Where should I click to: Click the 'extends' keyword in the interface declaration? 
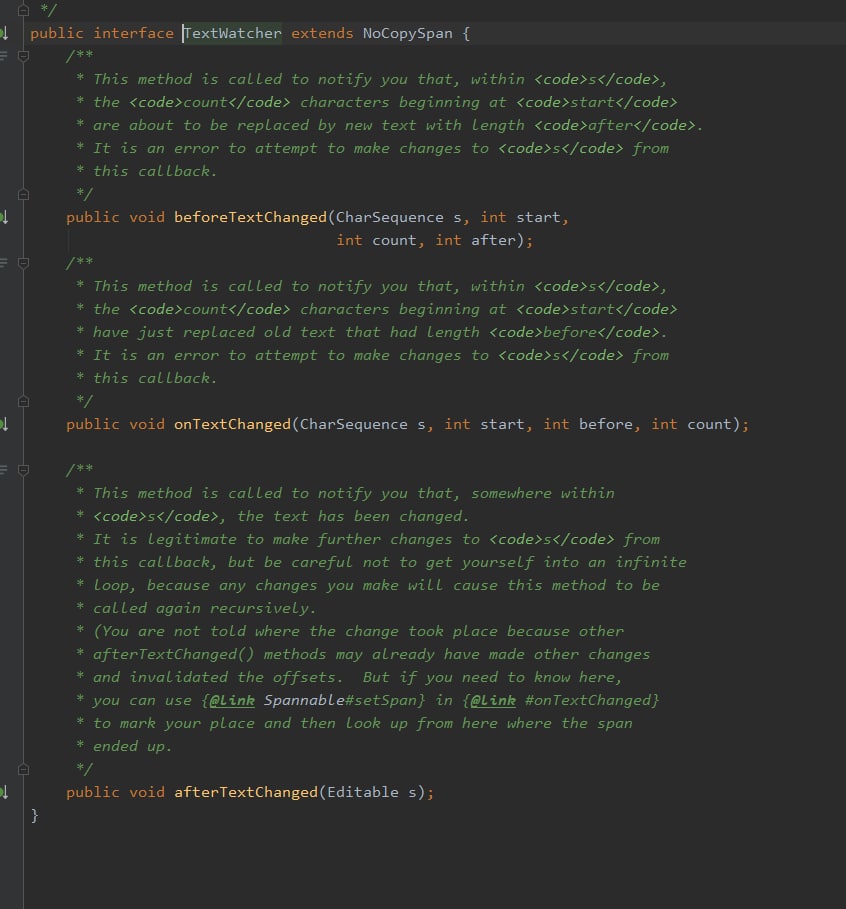coord(322,33)
